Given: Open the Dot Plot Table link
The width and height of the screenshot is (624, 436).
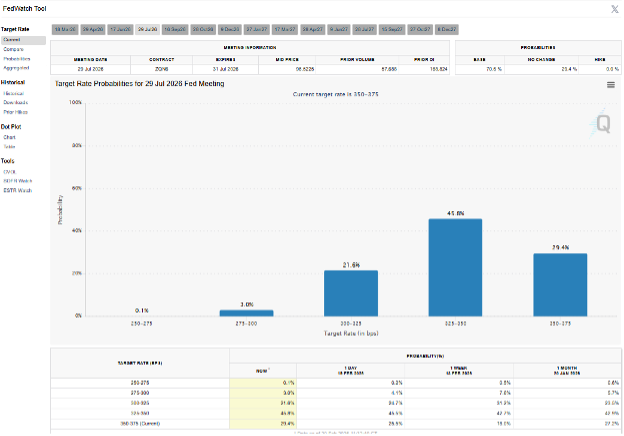Looking at the screenshot, I should (9, 146).
